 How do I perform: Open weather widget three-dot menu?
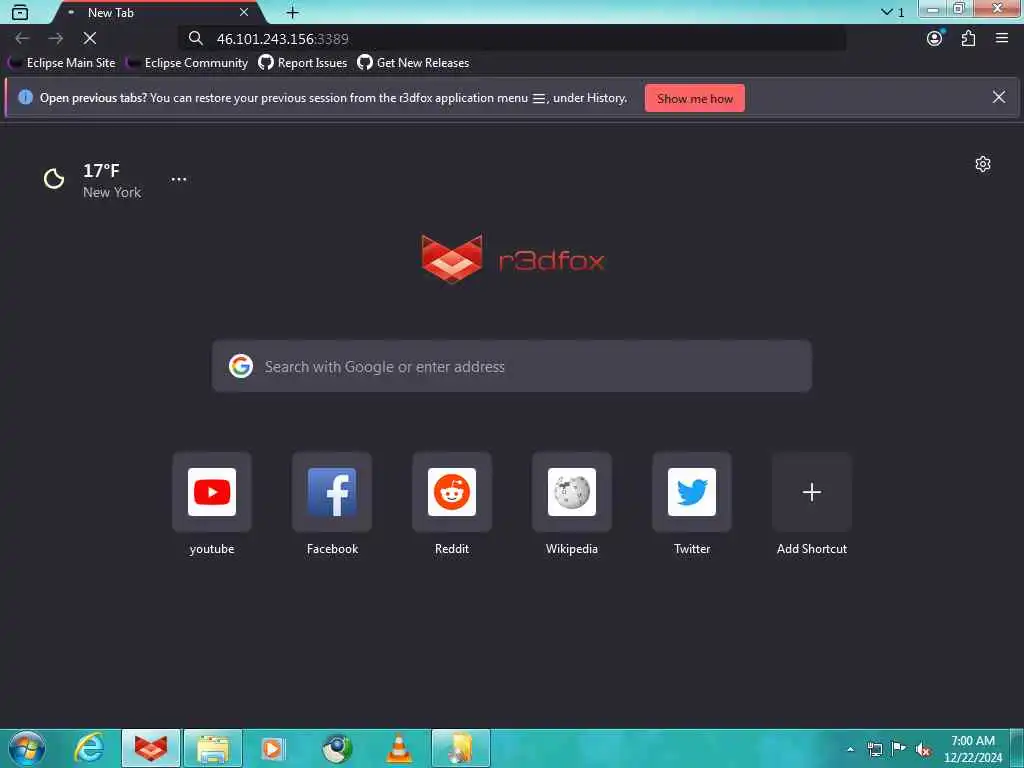click(x=178, y=178)
